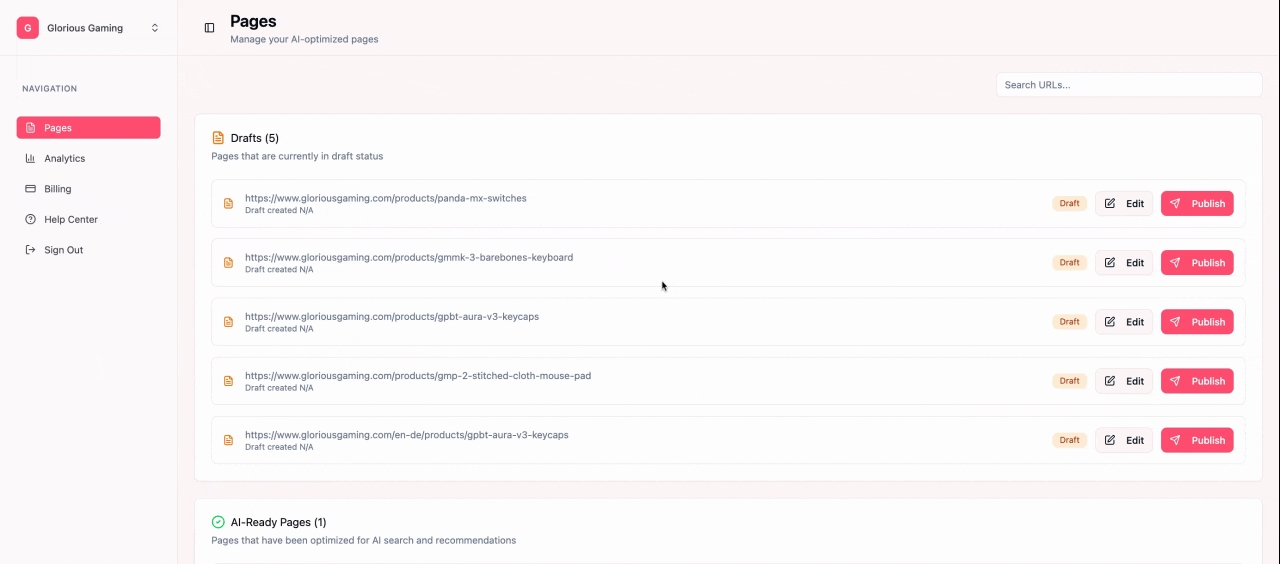This screenshot has height=564, width=1280.
Task: Click the Search URLs input field
Action: click(x=1128, y=85)
